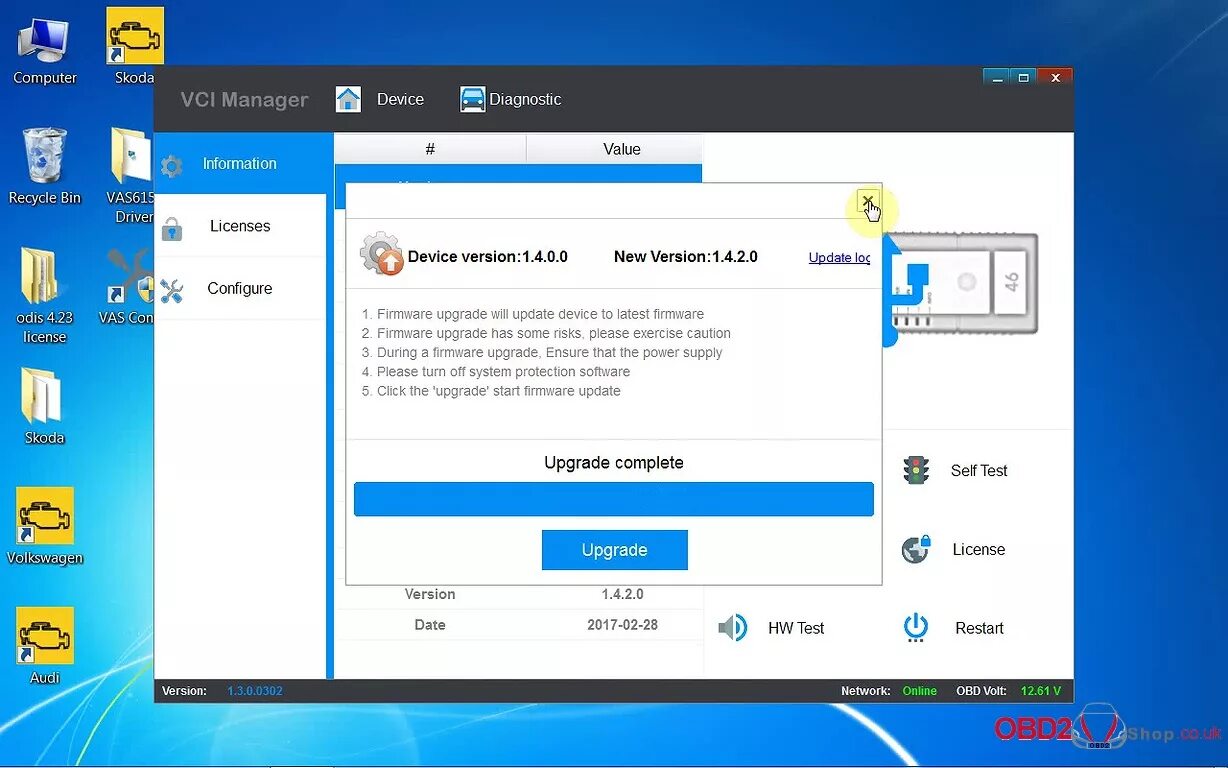Click the '12.61 V' OBD voltage value
The width and height of the screenshot is (1228, 768).
tap(1041, 691)
